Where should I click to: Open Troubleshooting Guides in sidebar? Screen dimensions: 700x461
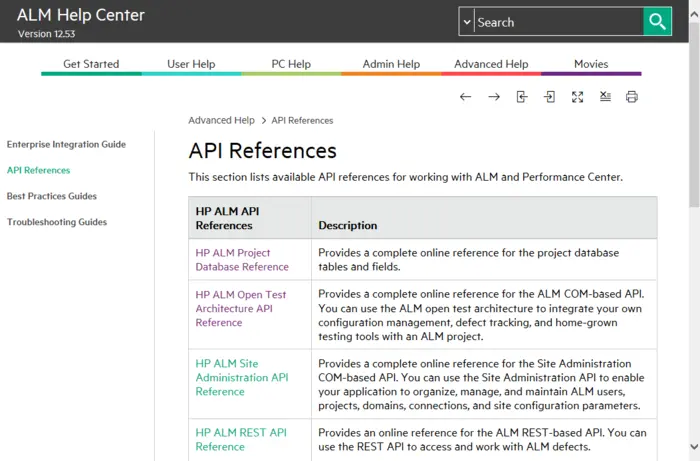(57, 222)
